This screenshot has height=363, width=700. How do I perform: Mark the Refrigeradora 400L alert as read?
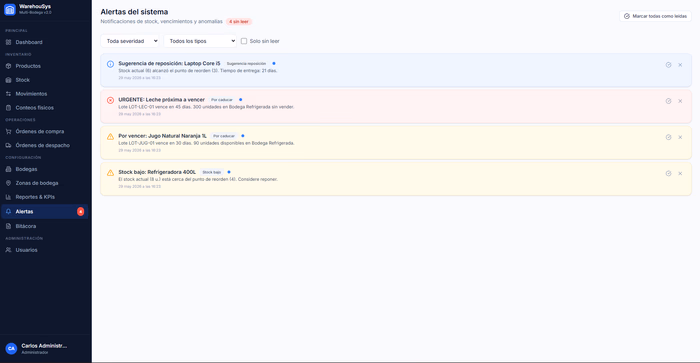668,173
